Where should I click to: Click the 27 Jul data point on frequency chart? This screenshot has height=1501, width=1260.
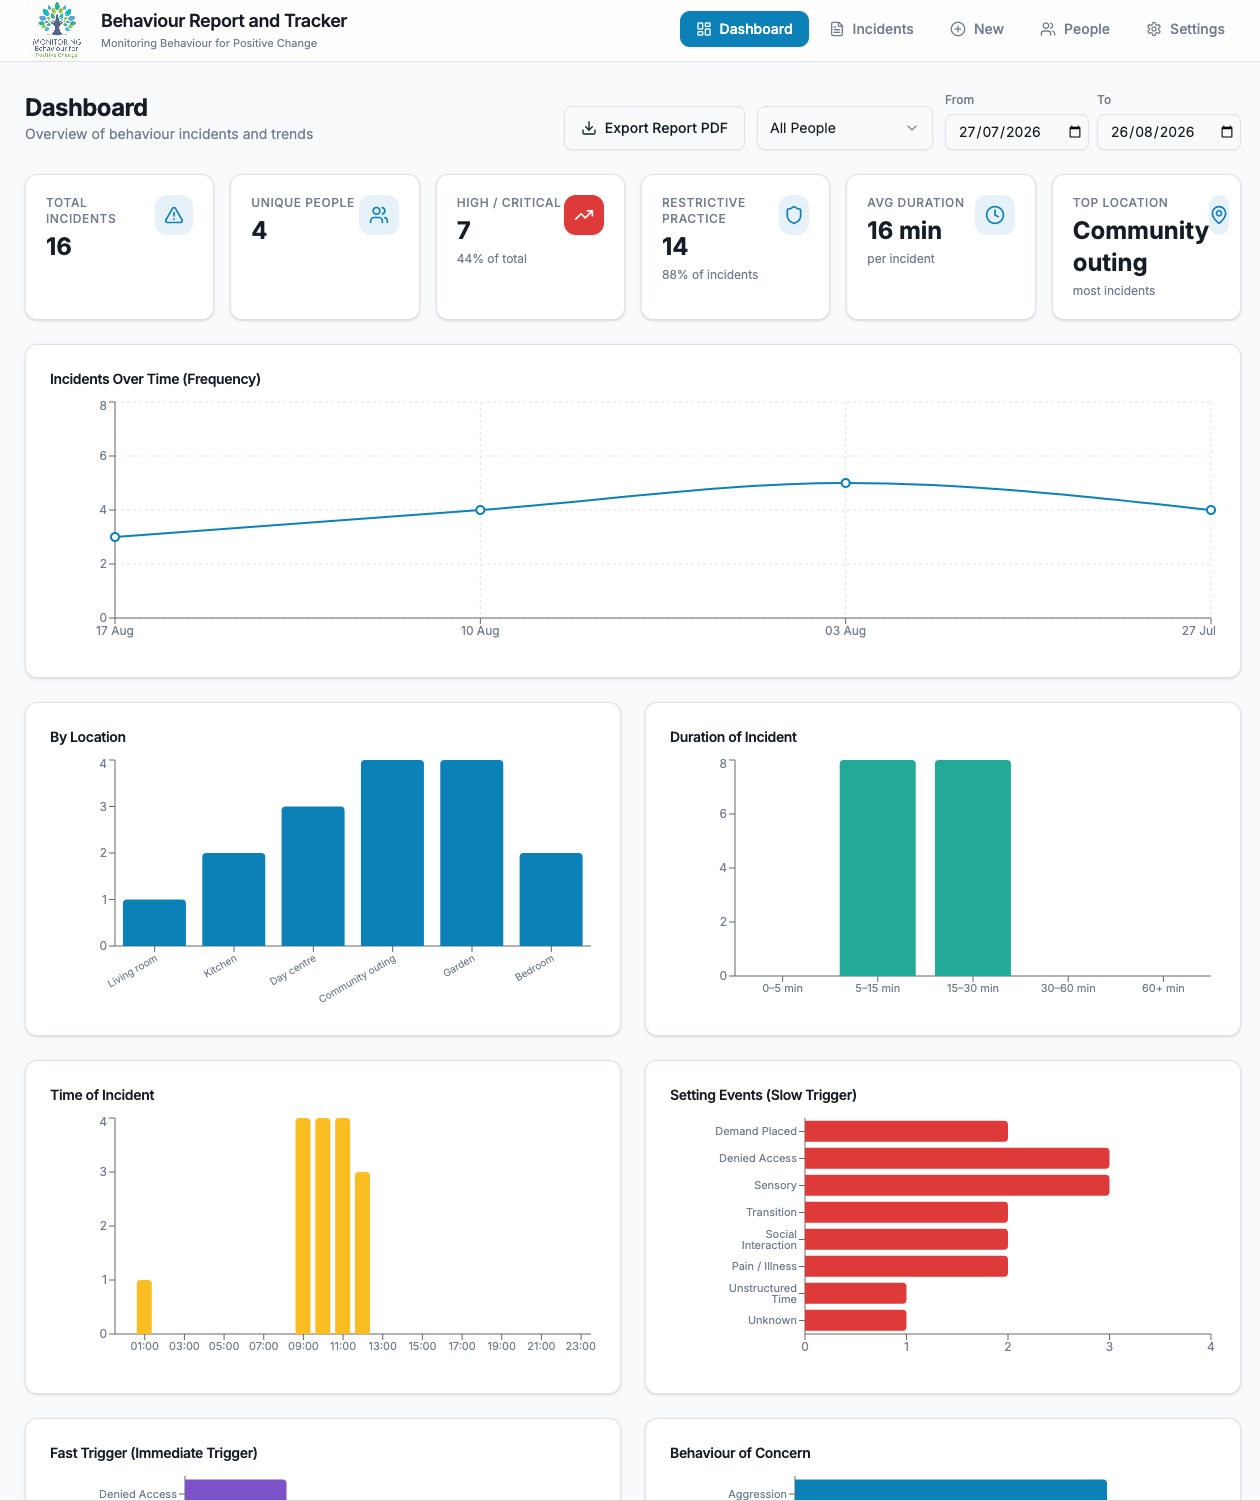click(1211, 510)
